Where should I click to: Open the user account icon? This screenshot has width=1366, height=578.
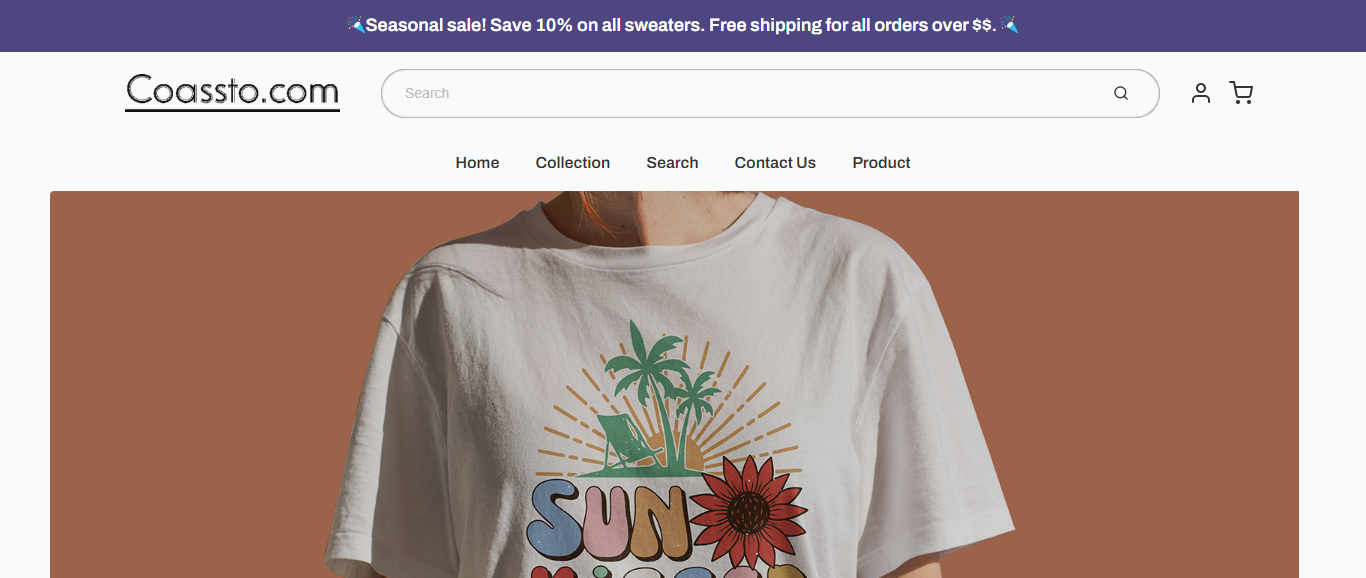[1201, 93]
